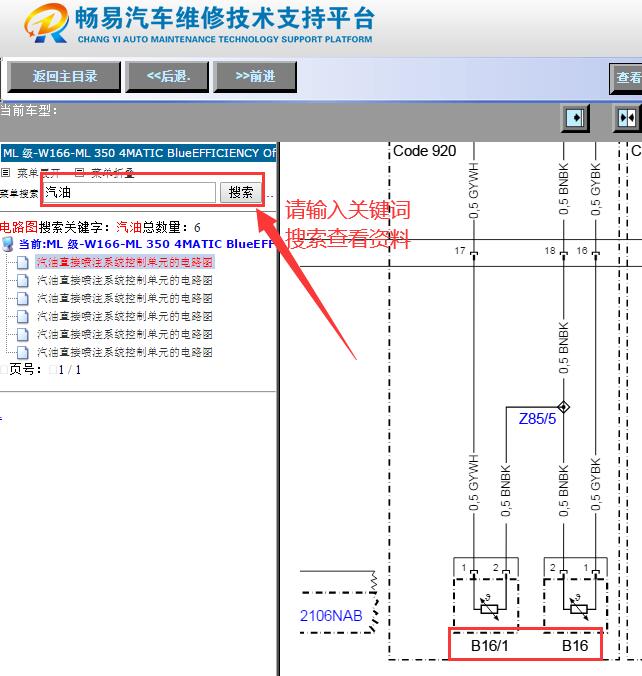The image size is (642, 676).
Task: Click the document icon of the first result
Action: pyautogui.click(x=22, y=262)
